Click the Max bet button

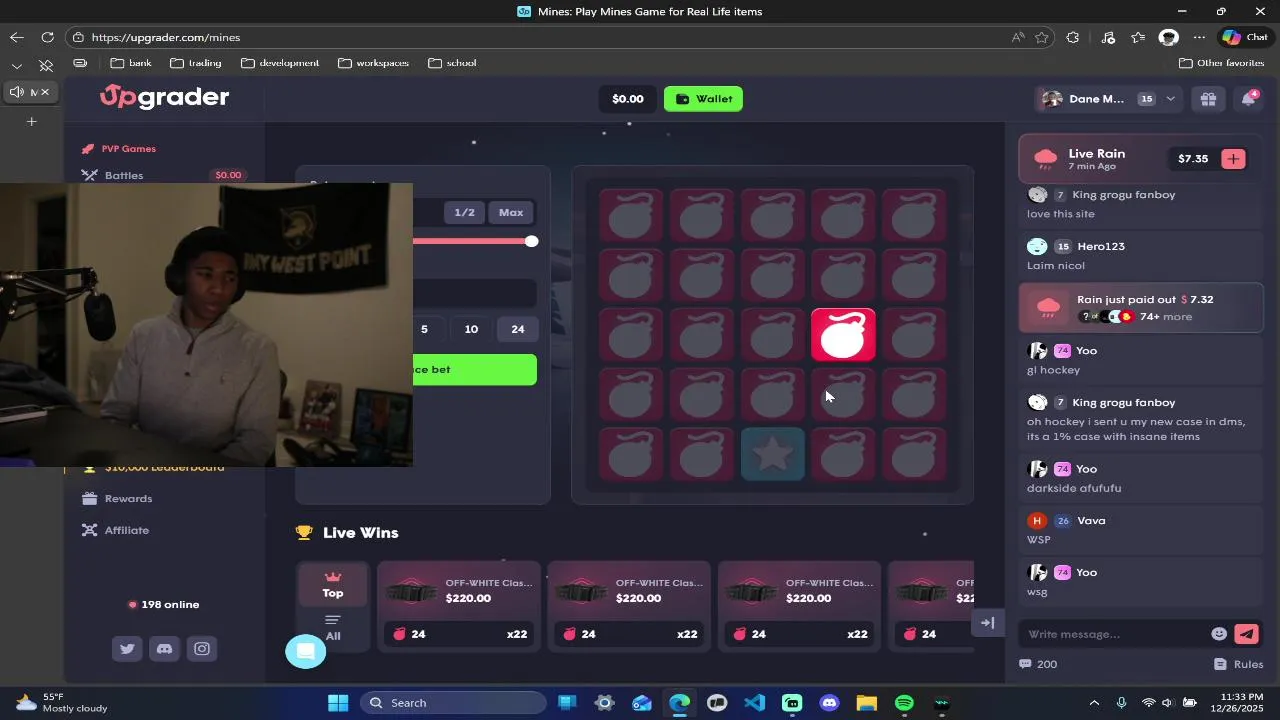[x=511, y=212]
